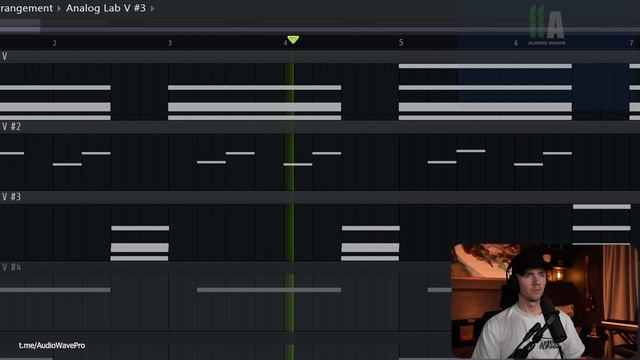Expand the arrow after Analog Lab V #3
640x360 pixels.
152,9
